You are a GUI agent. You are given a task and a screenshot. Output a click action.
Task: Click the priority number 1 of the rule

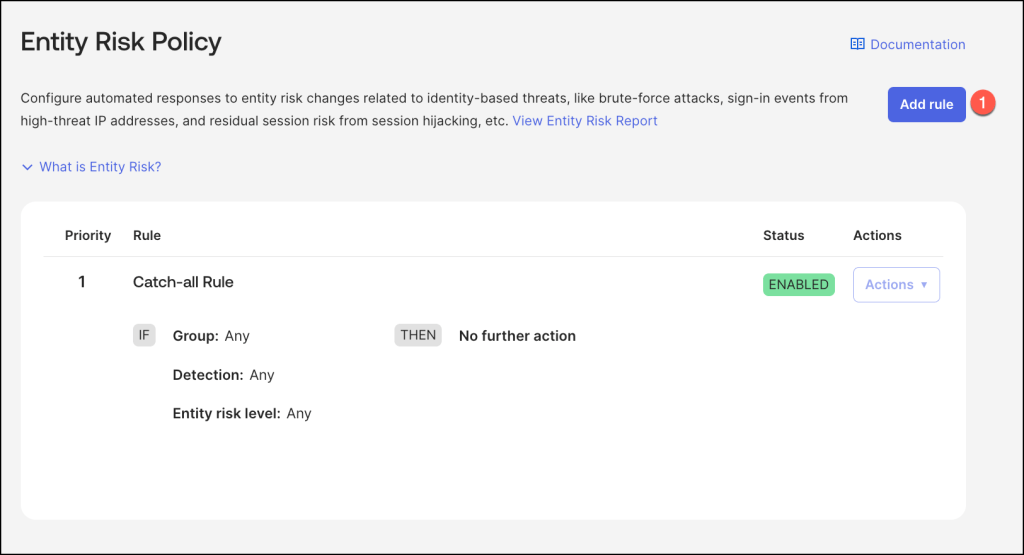[82, 282]
